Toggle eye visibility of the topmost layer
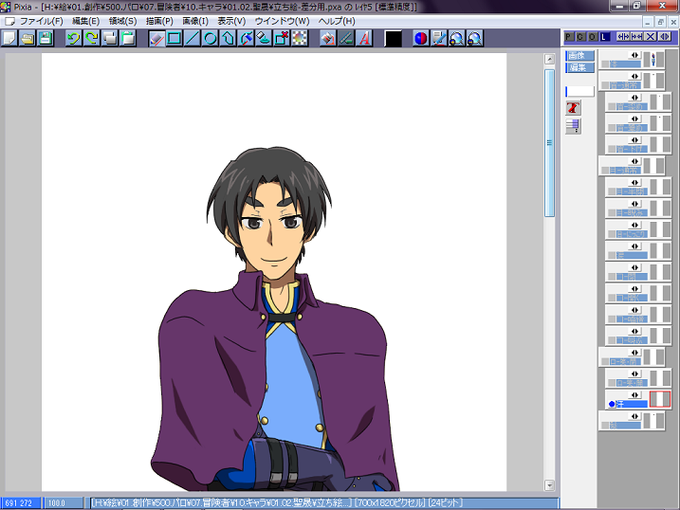 pos(634,55)
